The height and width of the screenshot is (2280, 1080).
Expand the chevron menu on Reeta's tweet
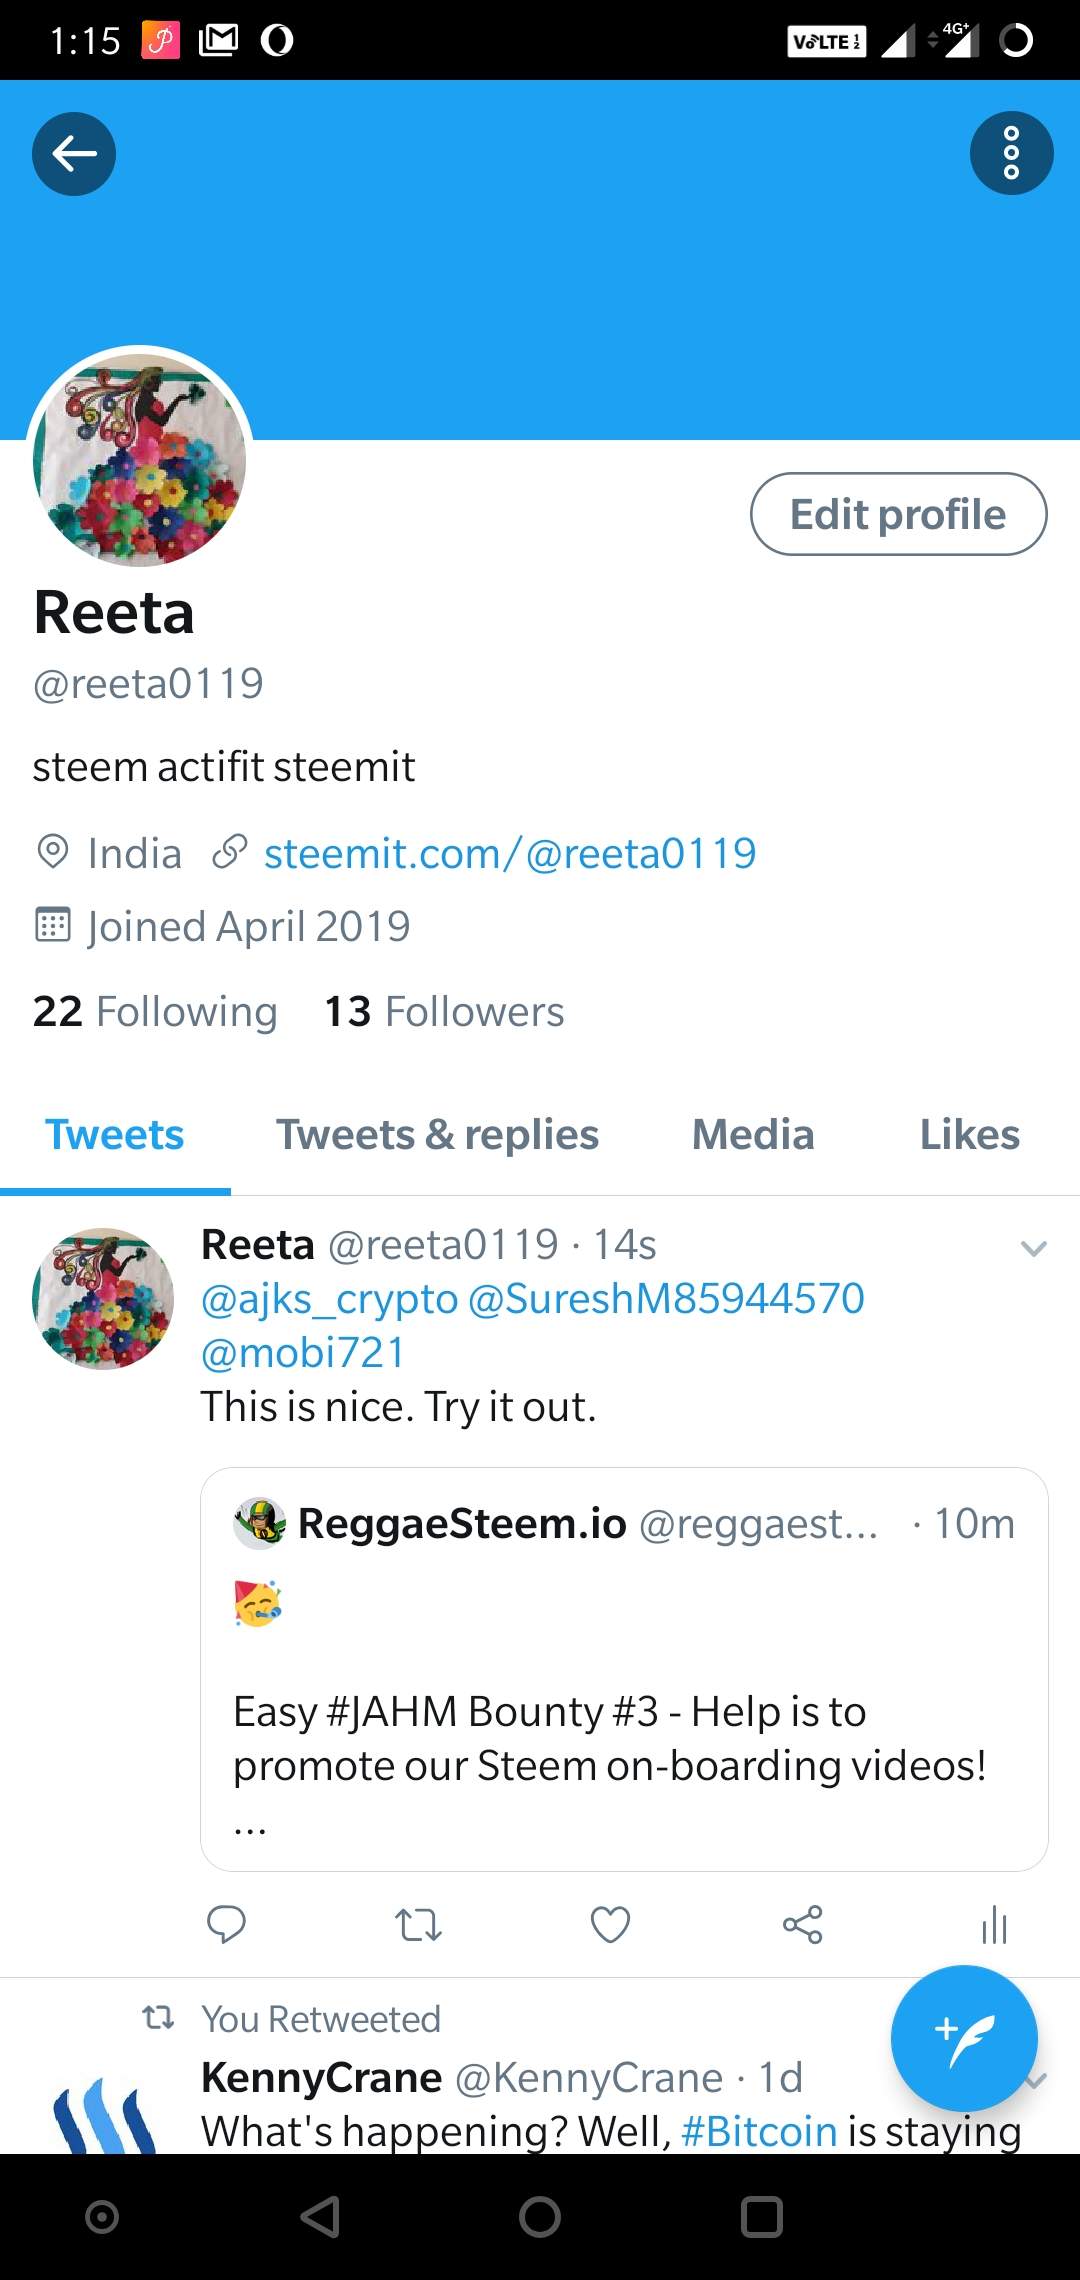click(x=1033, y=1248)
